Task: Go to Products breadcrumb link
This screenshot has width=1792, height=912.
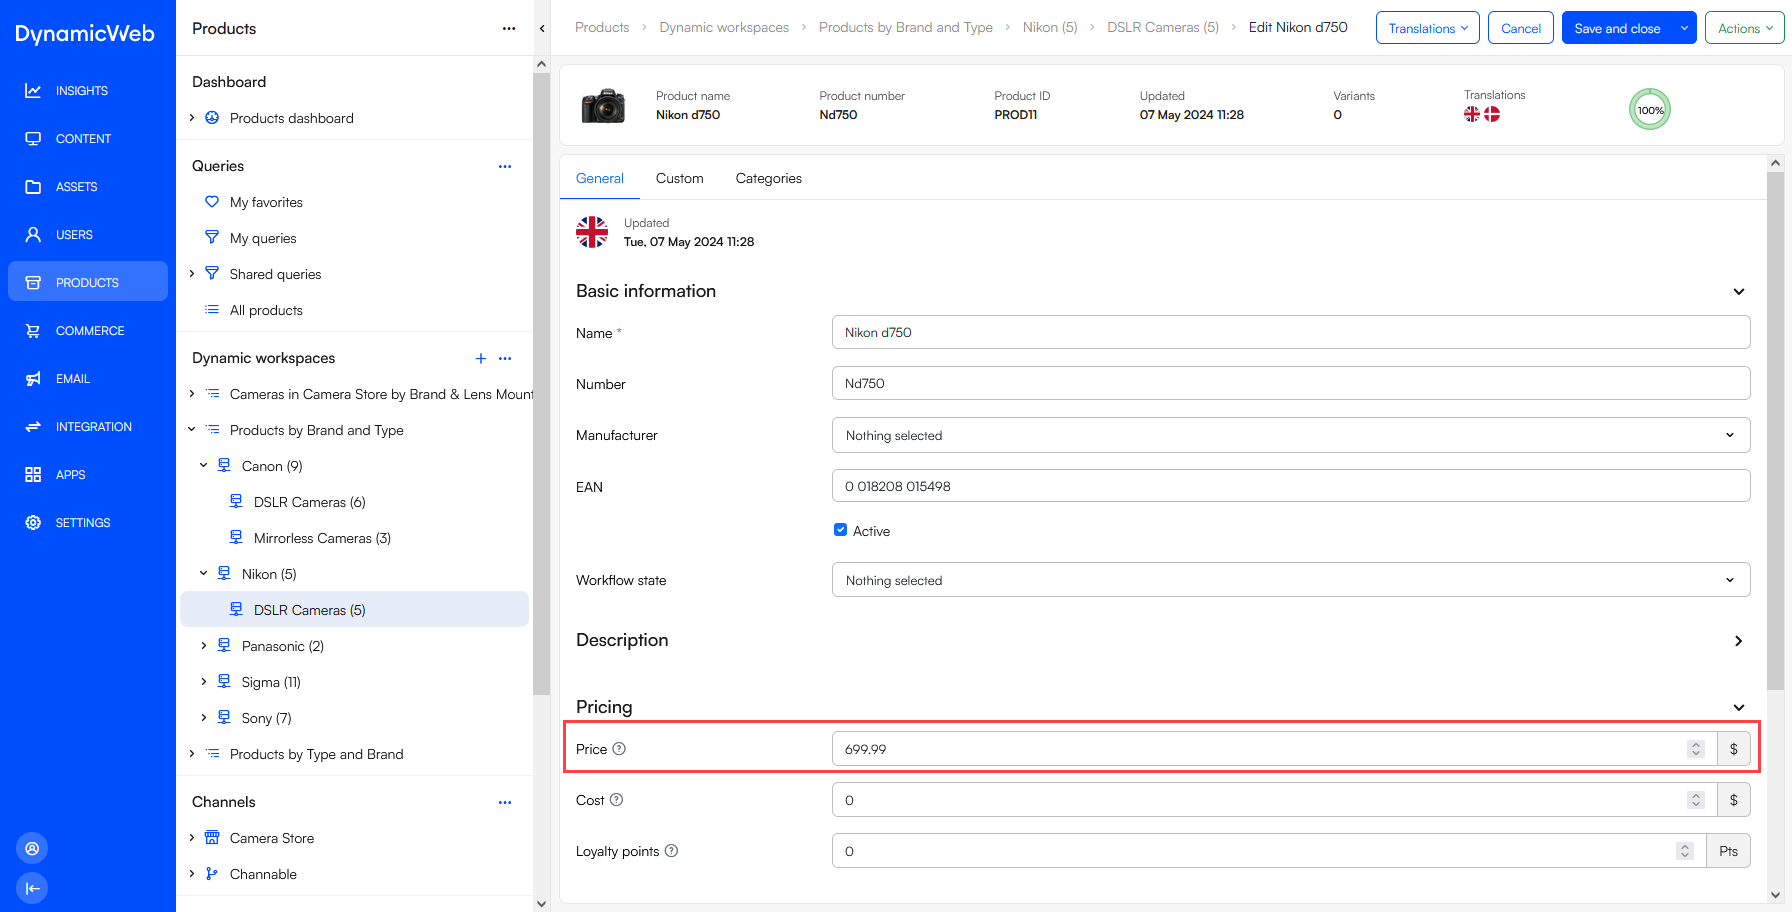Action: tap(602, 27)
